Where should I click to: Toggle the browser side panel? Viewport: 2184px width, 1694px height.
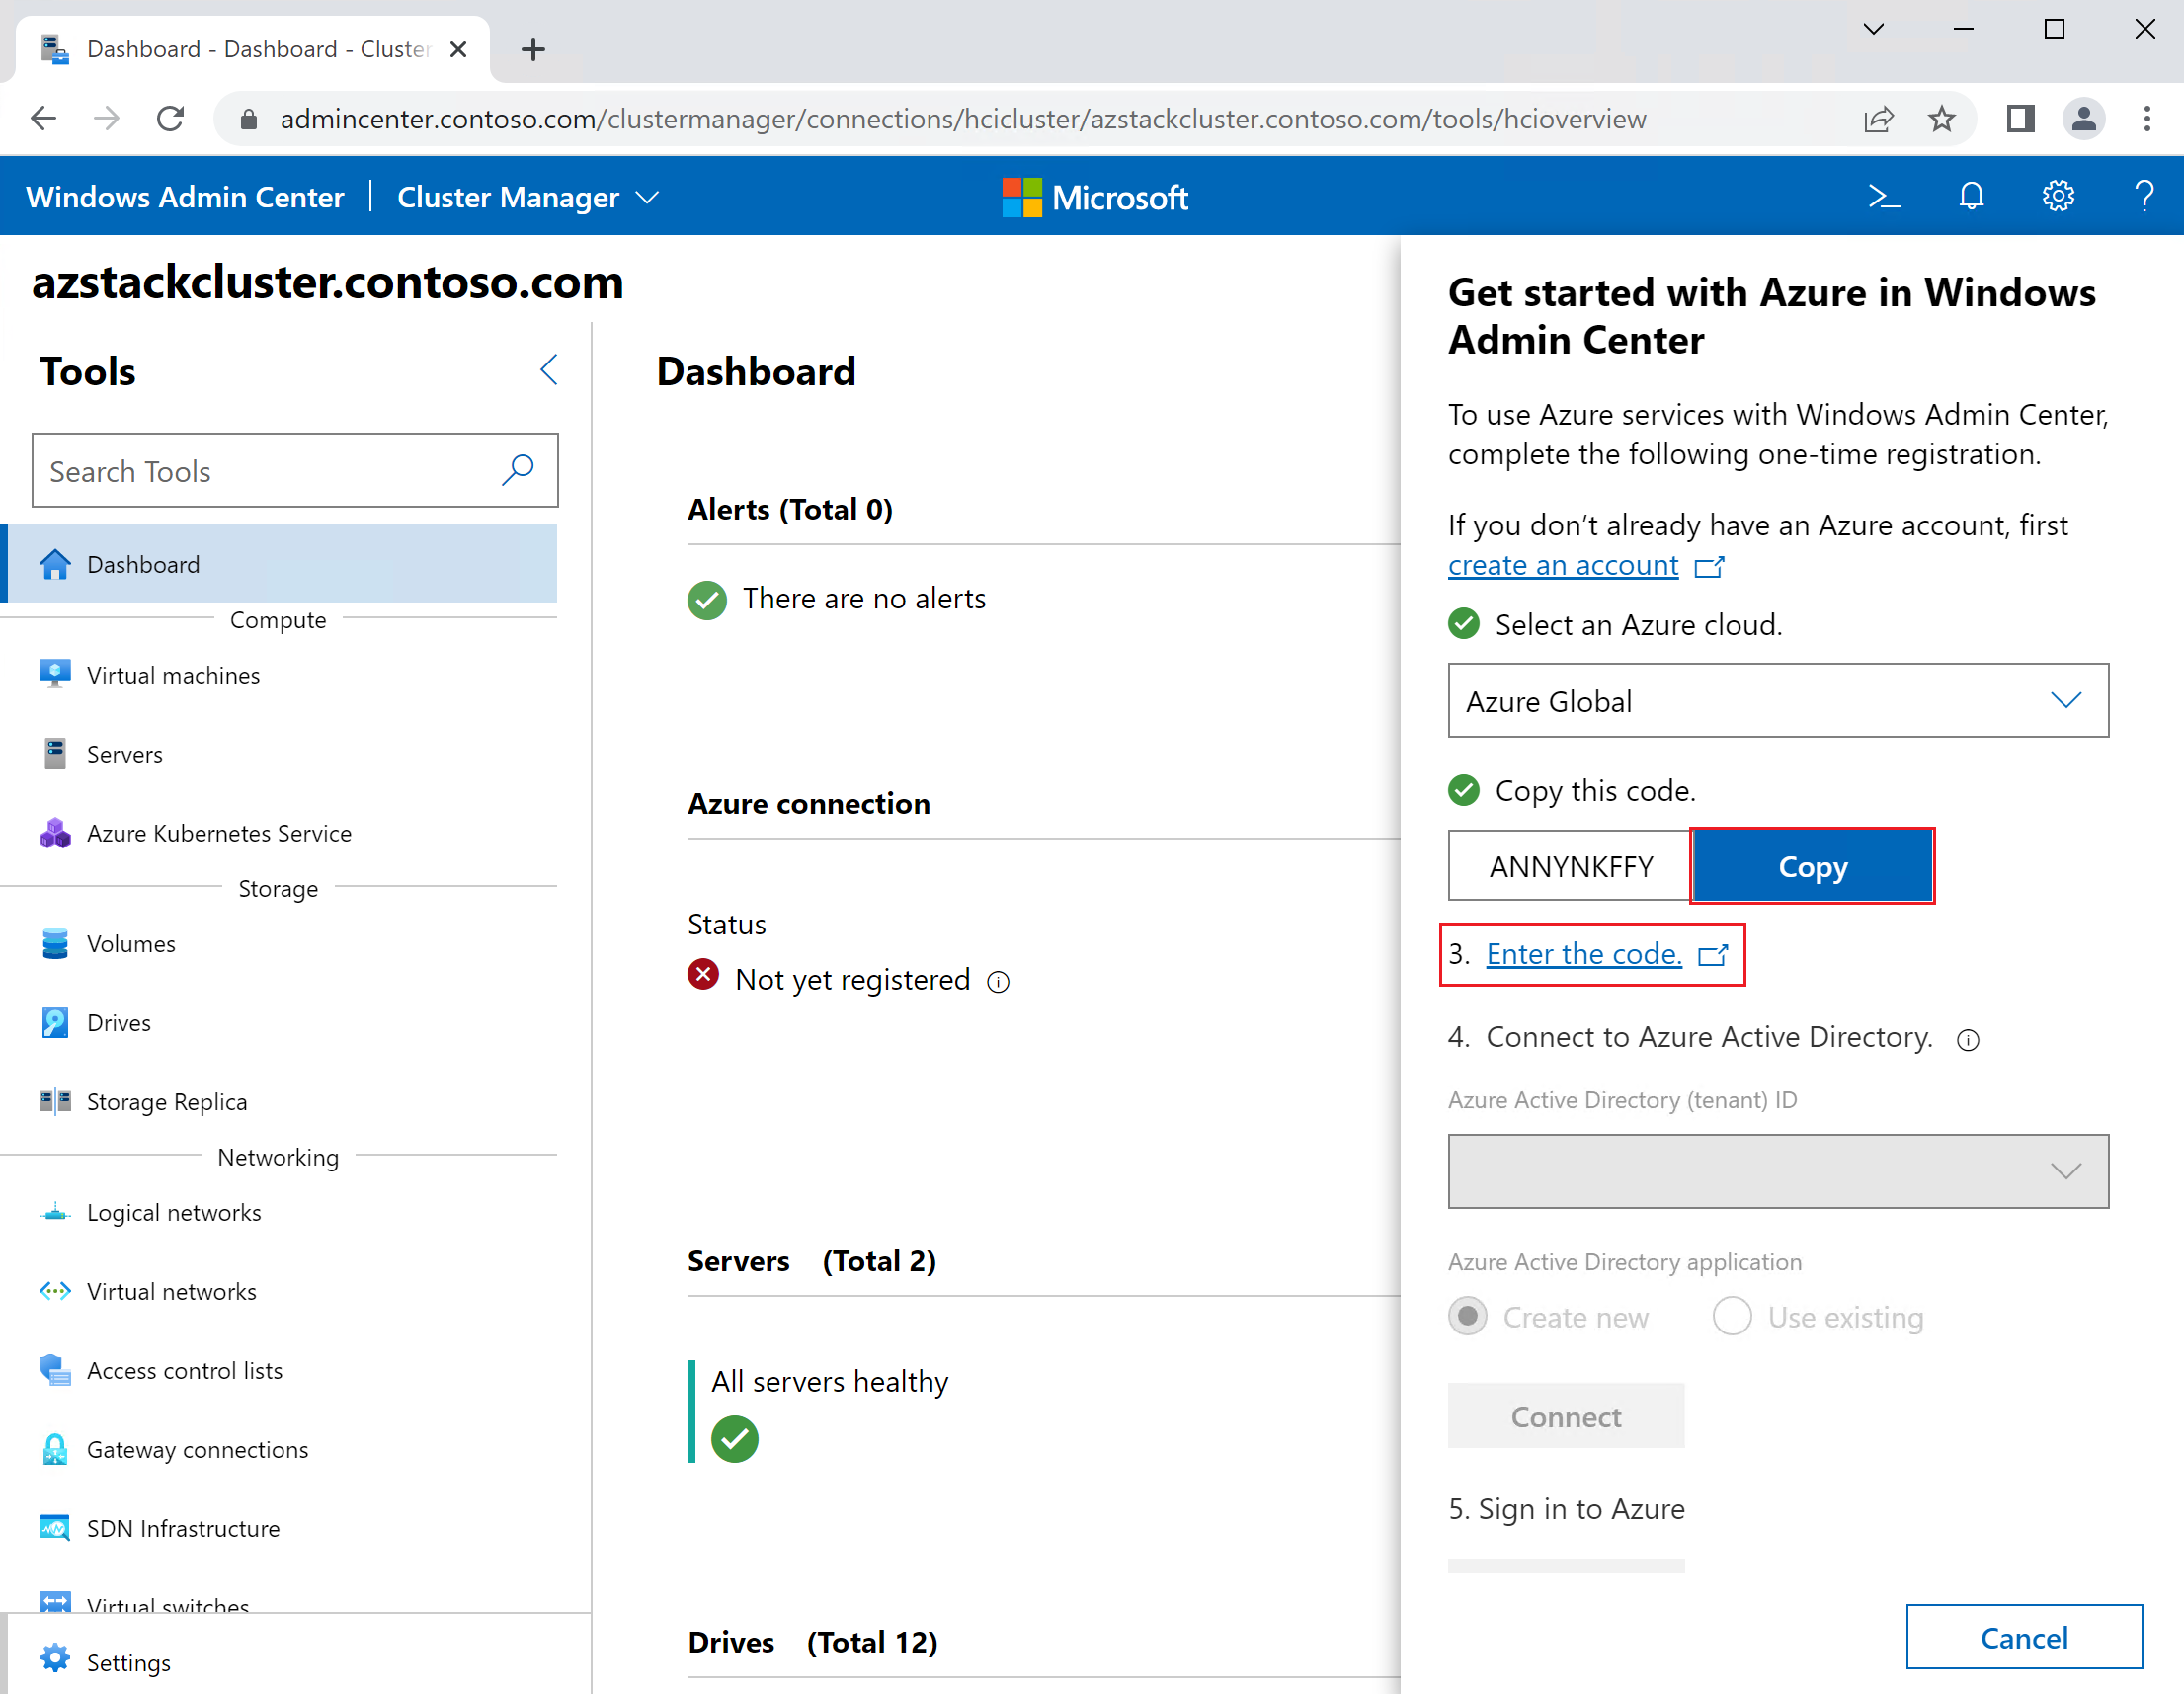(2020, 119)
